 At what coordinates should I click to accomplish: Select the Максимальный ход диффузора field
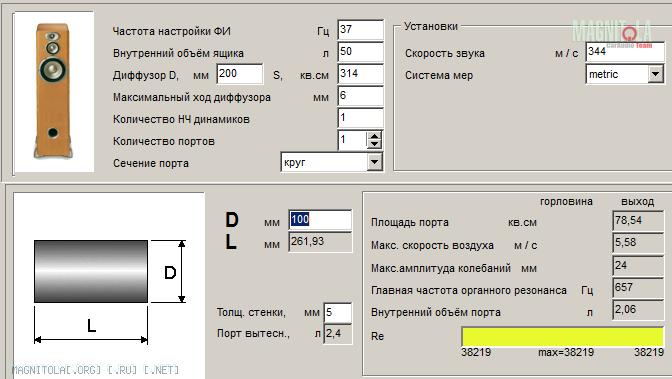[360, 96]
